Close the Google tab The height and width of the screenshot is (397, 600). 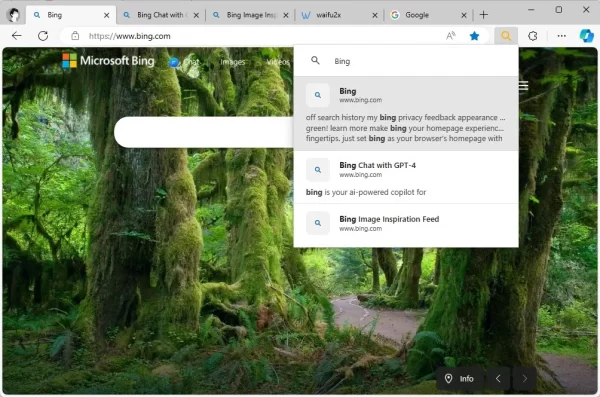tap(464, 15)
